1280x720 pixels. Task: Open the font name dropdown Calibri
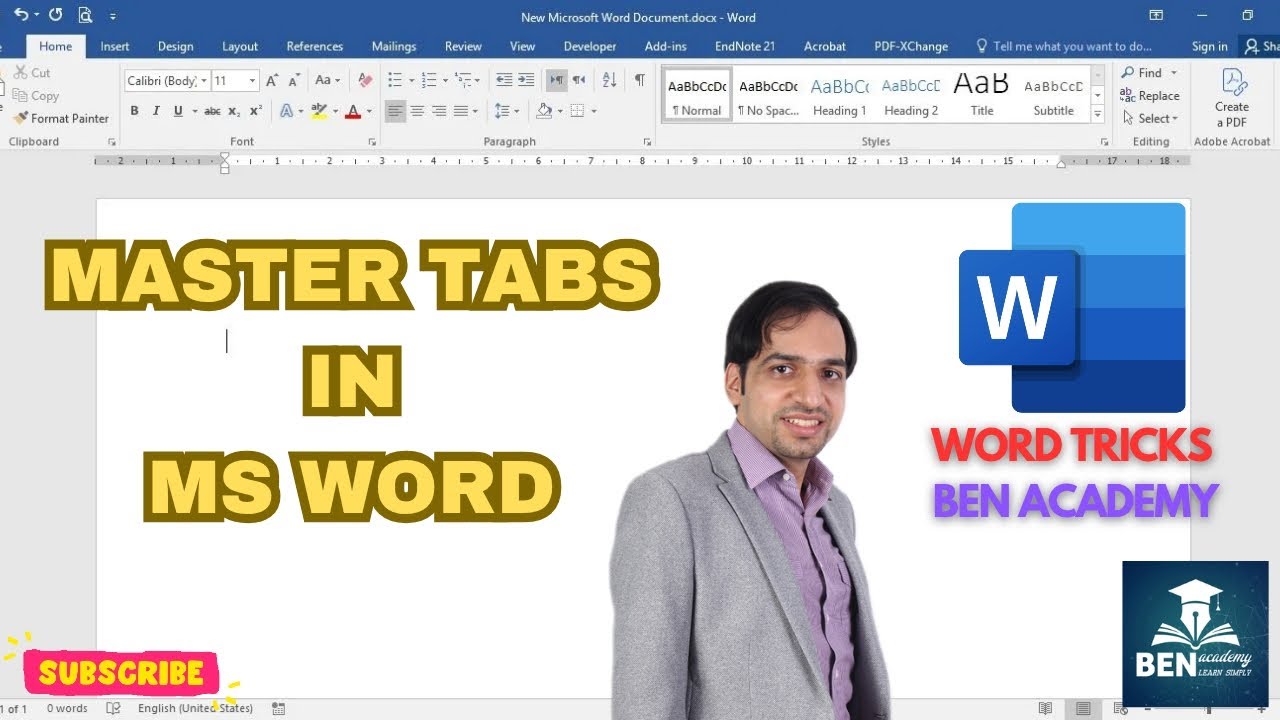click(x=205, y=80)
